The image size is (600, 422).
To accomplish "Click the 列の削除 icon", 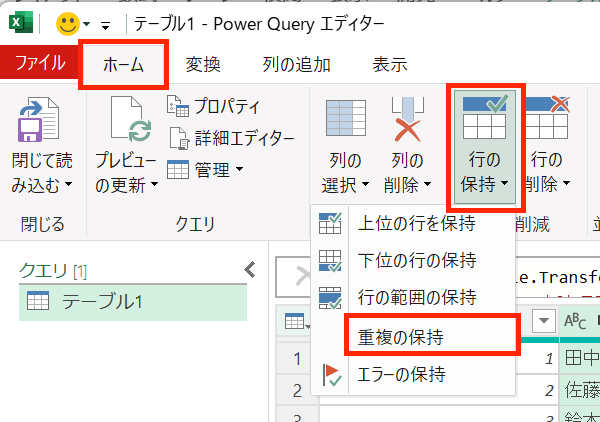I will point(408,119).
